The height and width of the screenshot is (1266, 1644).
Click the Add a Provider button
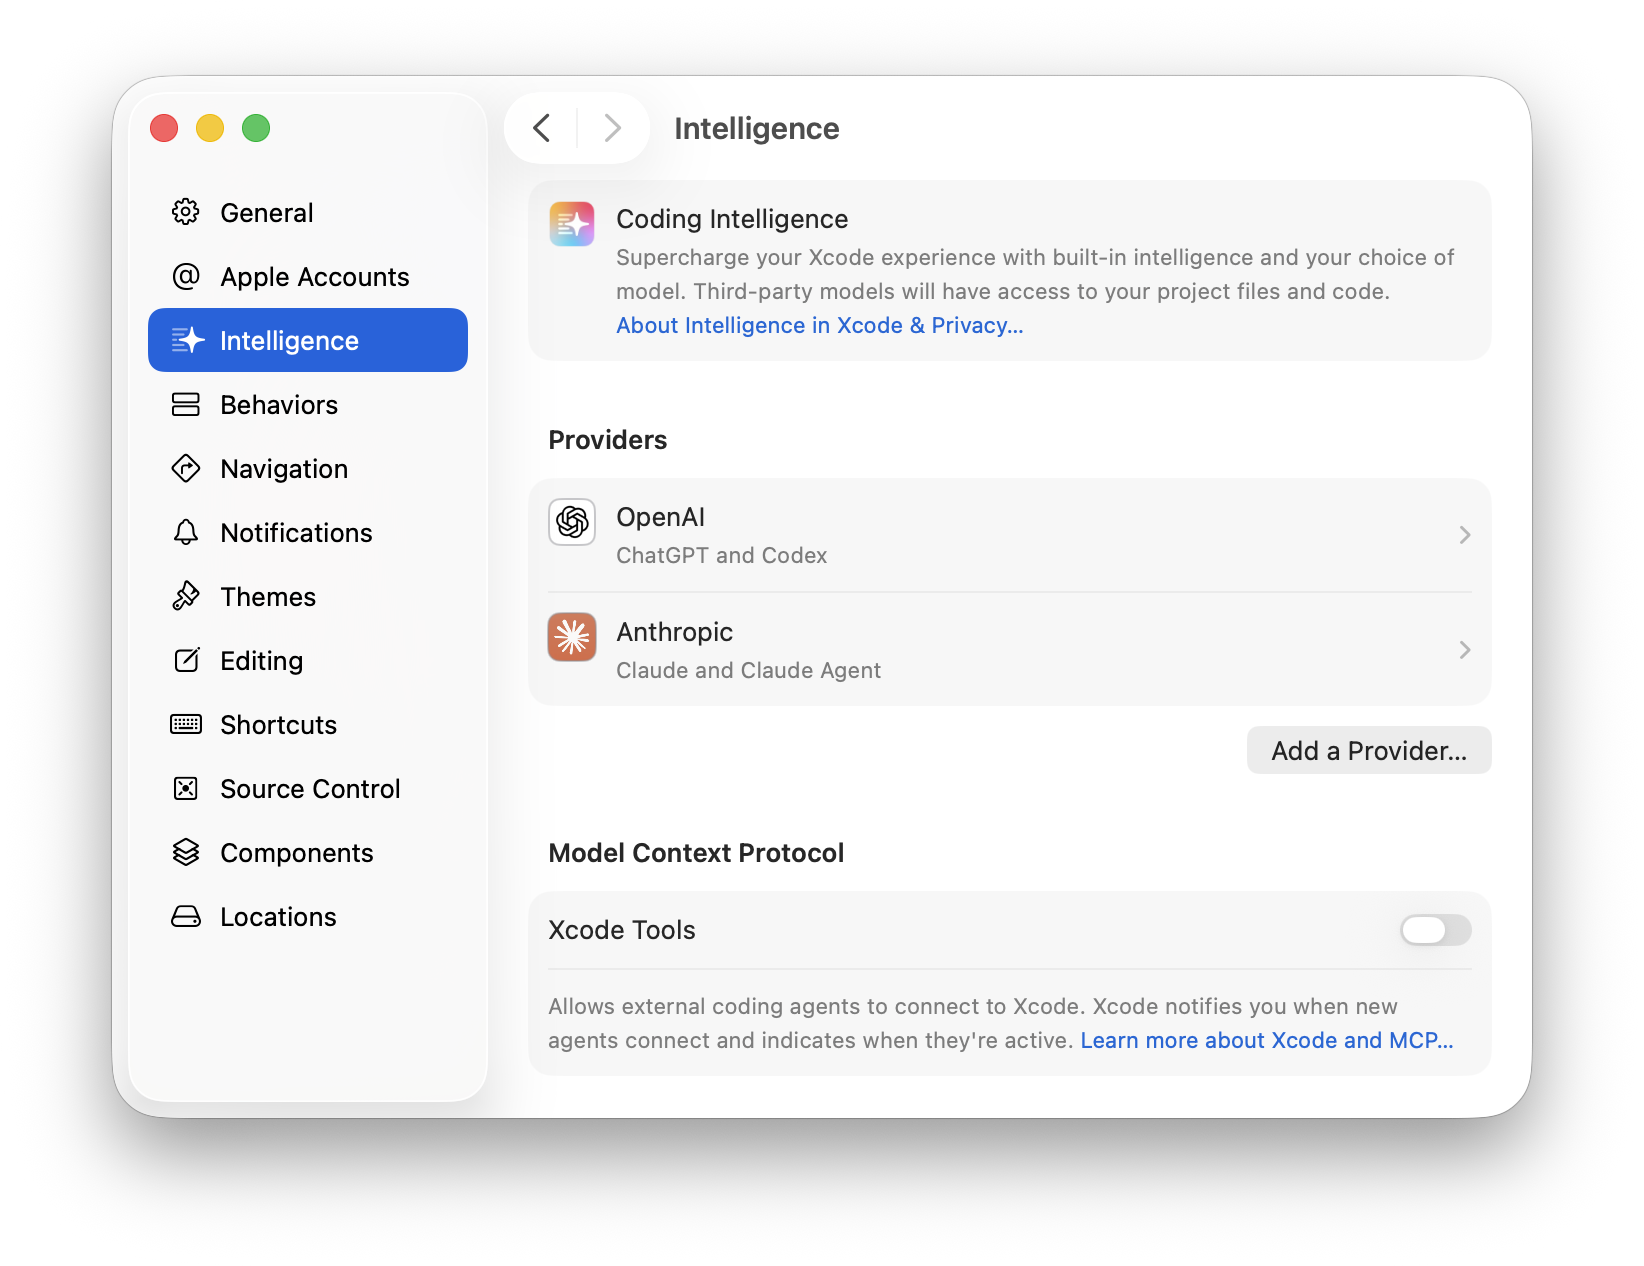pos(1368,750)
